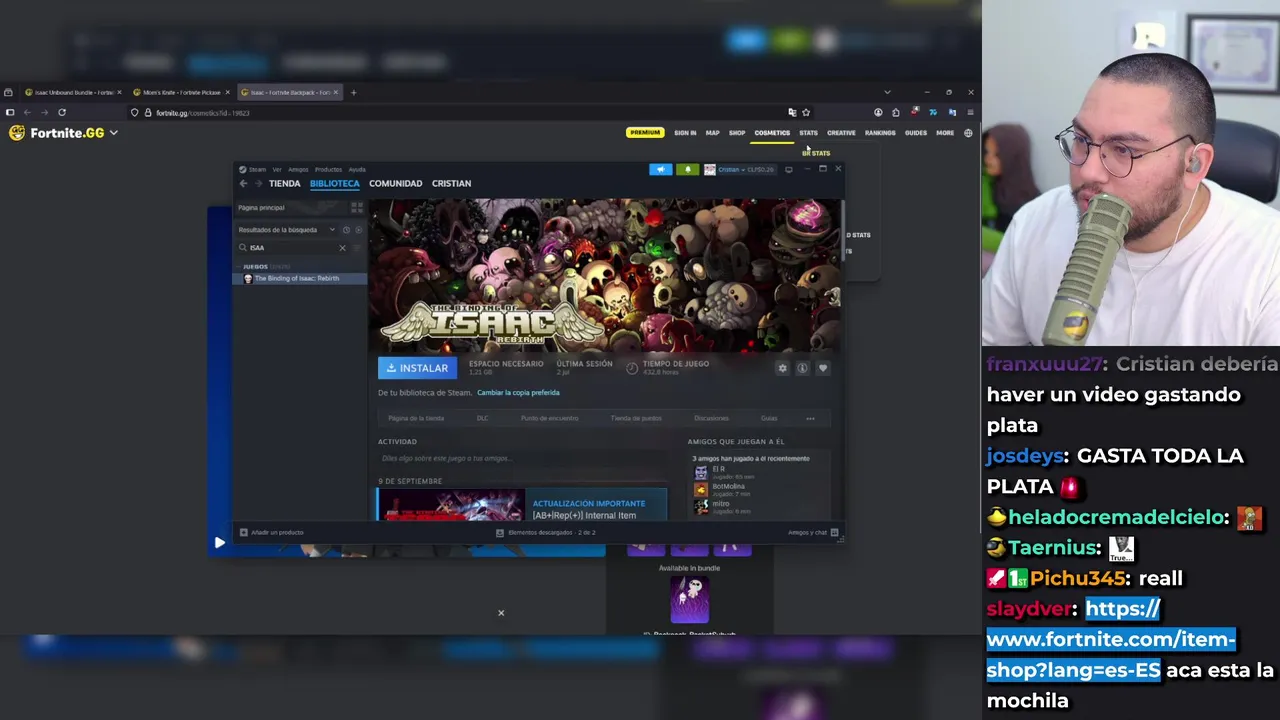Add game to favorites heart icon

pyautogui.click(x=823, y=368)
